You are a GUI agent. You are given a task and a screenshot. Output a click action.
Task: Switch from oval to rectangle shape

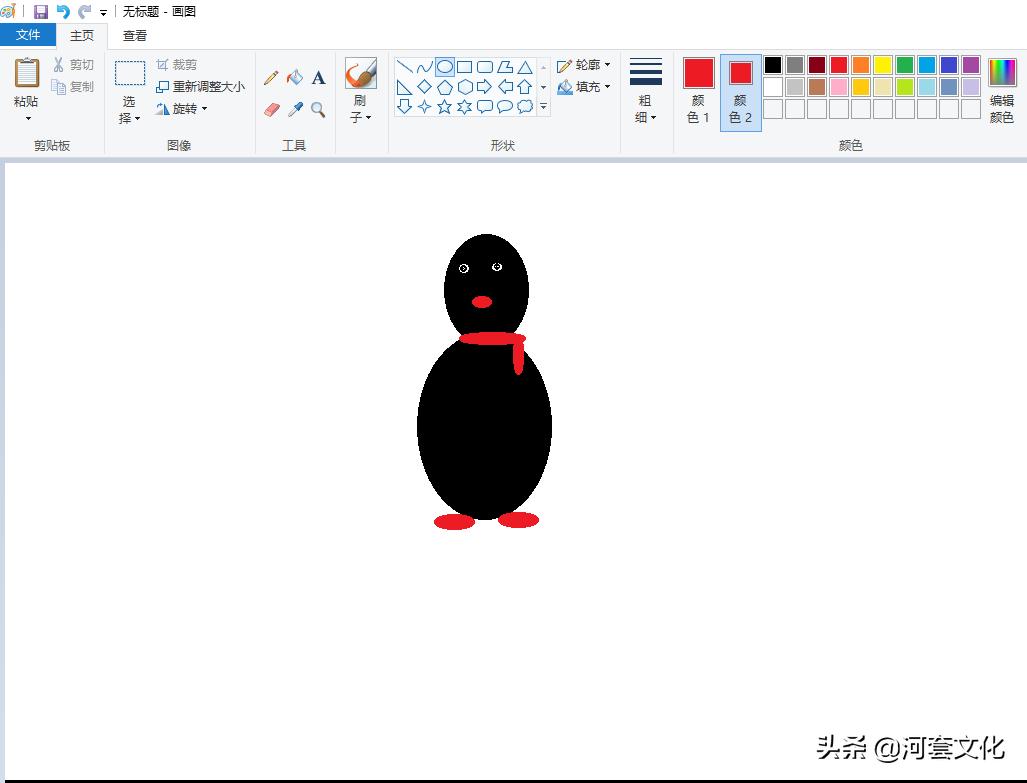pyautogui.click(x=464, y=66)
